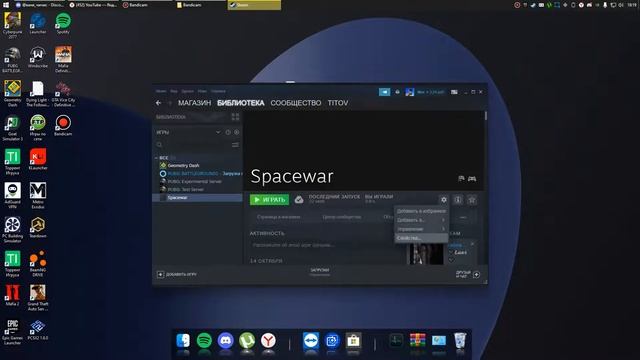640x360 pixels.
Task: Open the СООБЩЕСТВО tab
Action: pyautogui.click(x=296, y=103)
